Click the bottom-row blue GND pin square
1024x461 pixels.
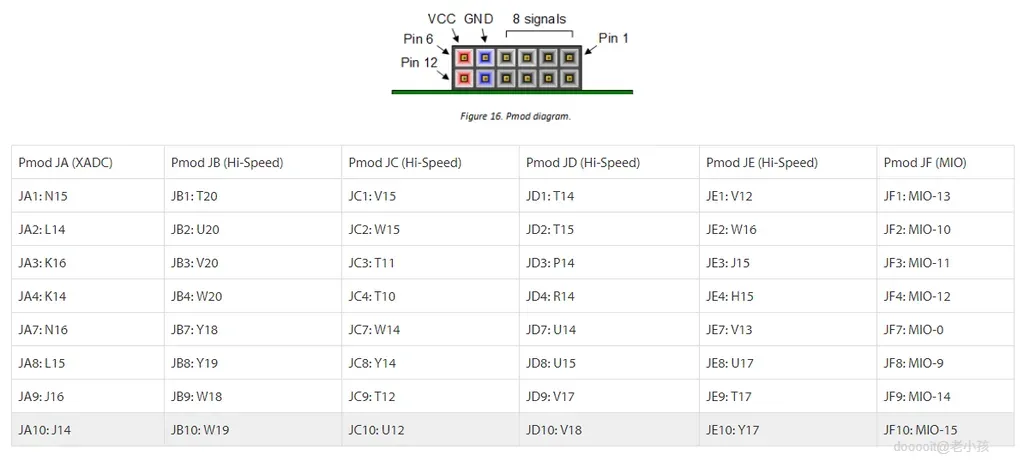[x=485, y=78]
